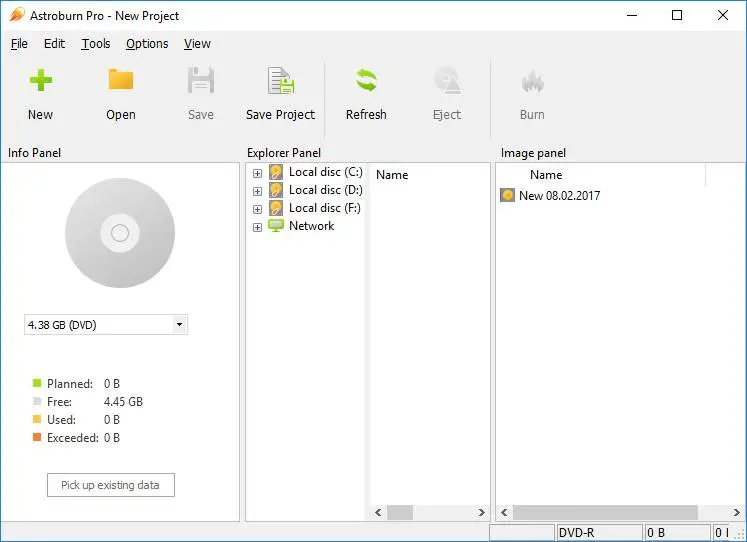The image size is (747, 542).
Task: Expand the Local disc (F:) tree node
Action: (257, 210)
